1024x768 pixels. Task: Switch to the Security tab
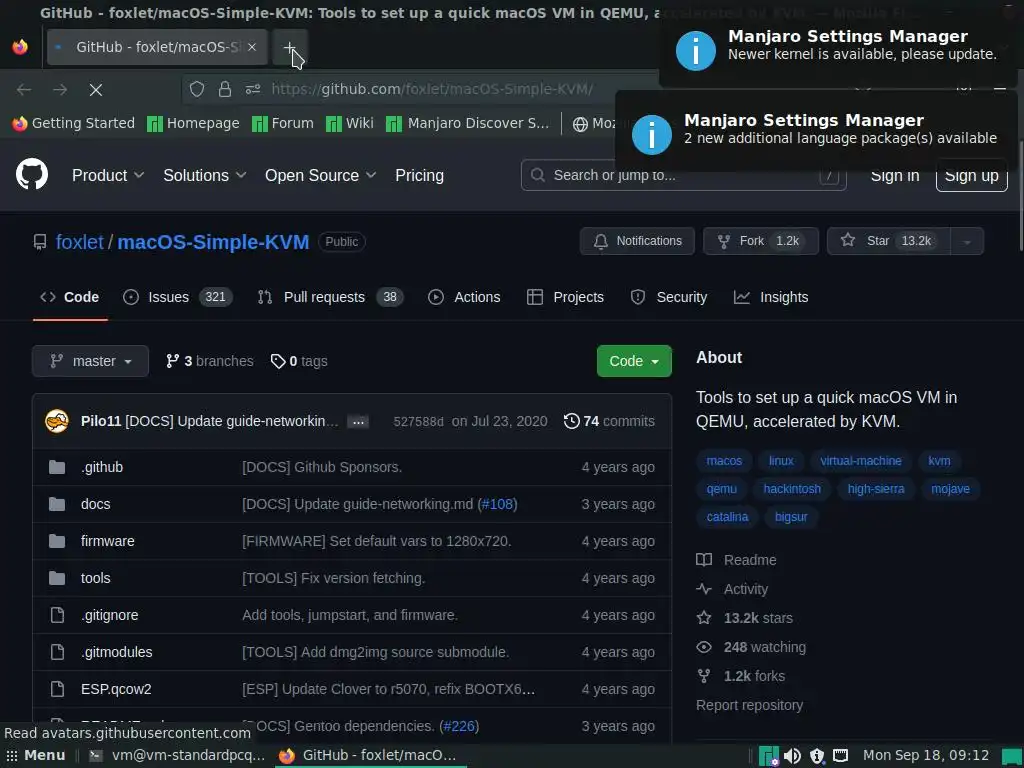pyautogui.click(x=669, y=297)
